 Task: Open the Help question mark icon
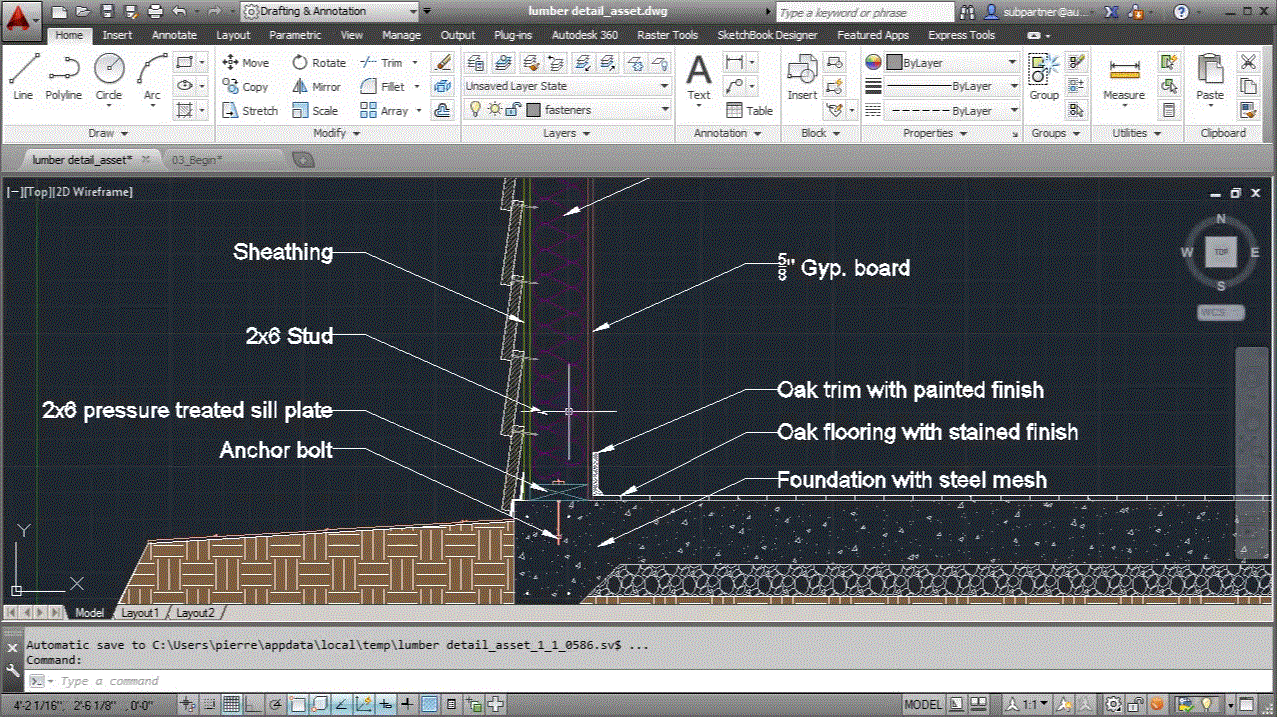1181,12
